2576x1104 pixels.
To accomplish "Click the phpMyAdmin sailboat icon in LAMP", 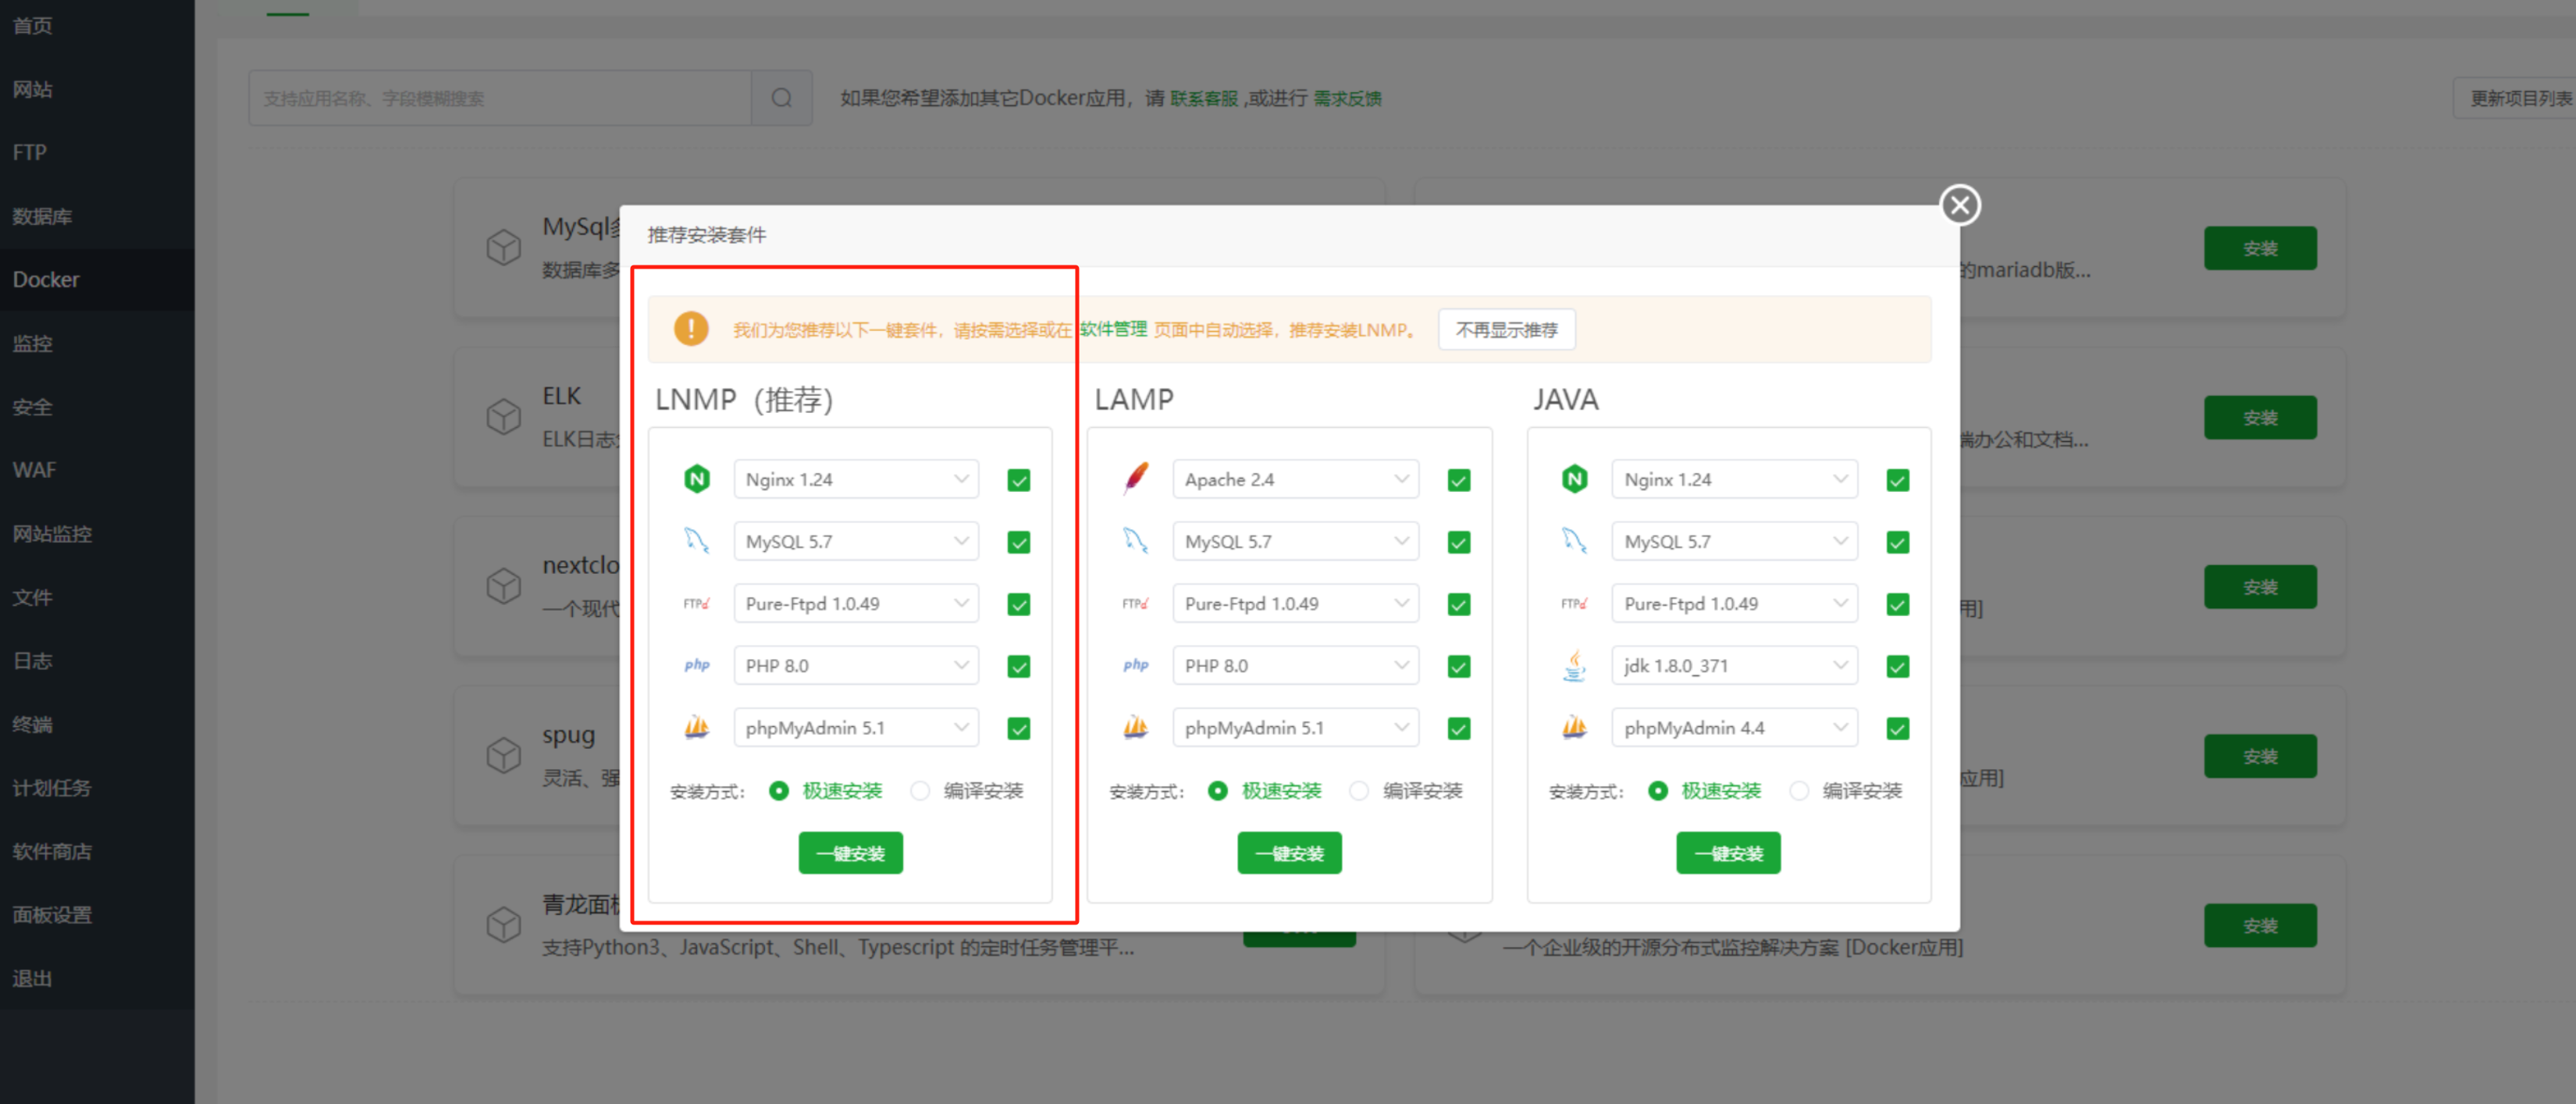I will coord(1135,727).
